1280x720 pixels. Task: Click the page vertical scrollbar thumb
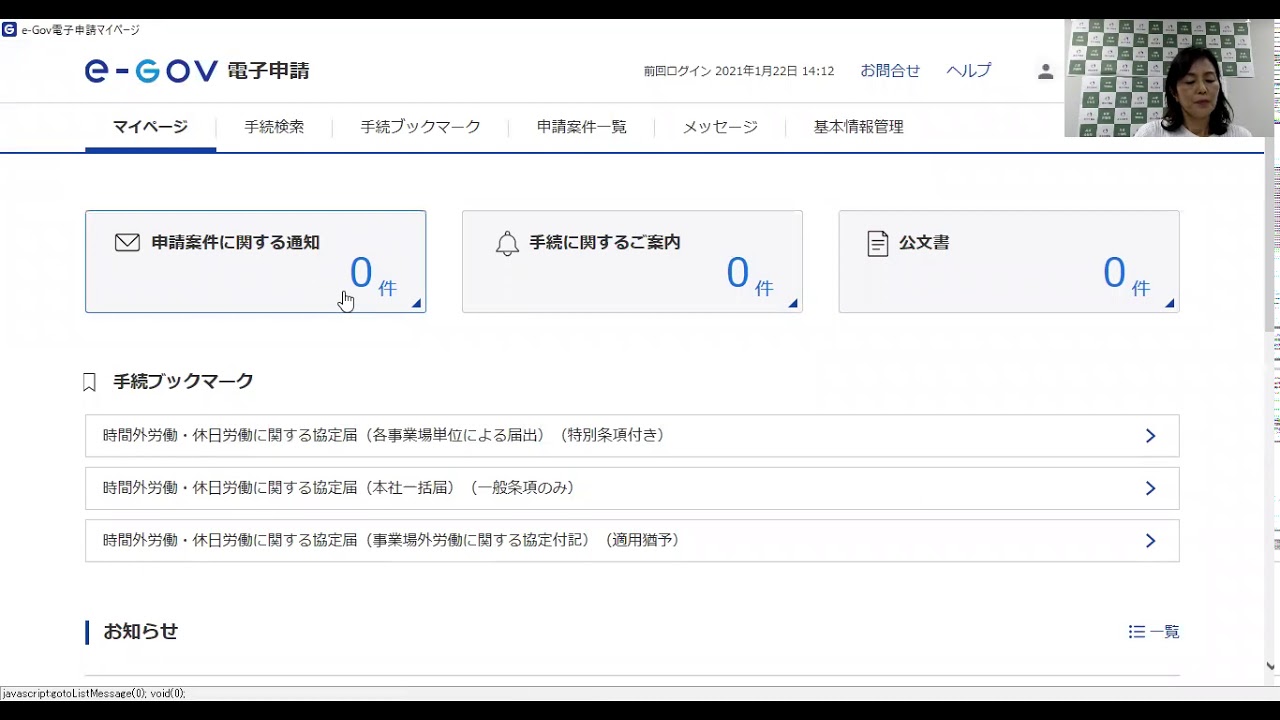pyautogui.click(x=1271, y=235)
